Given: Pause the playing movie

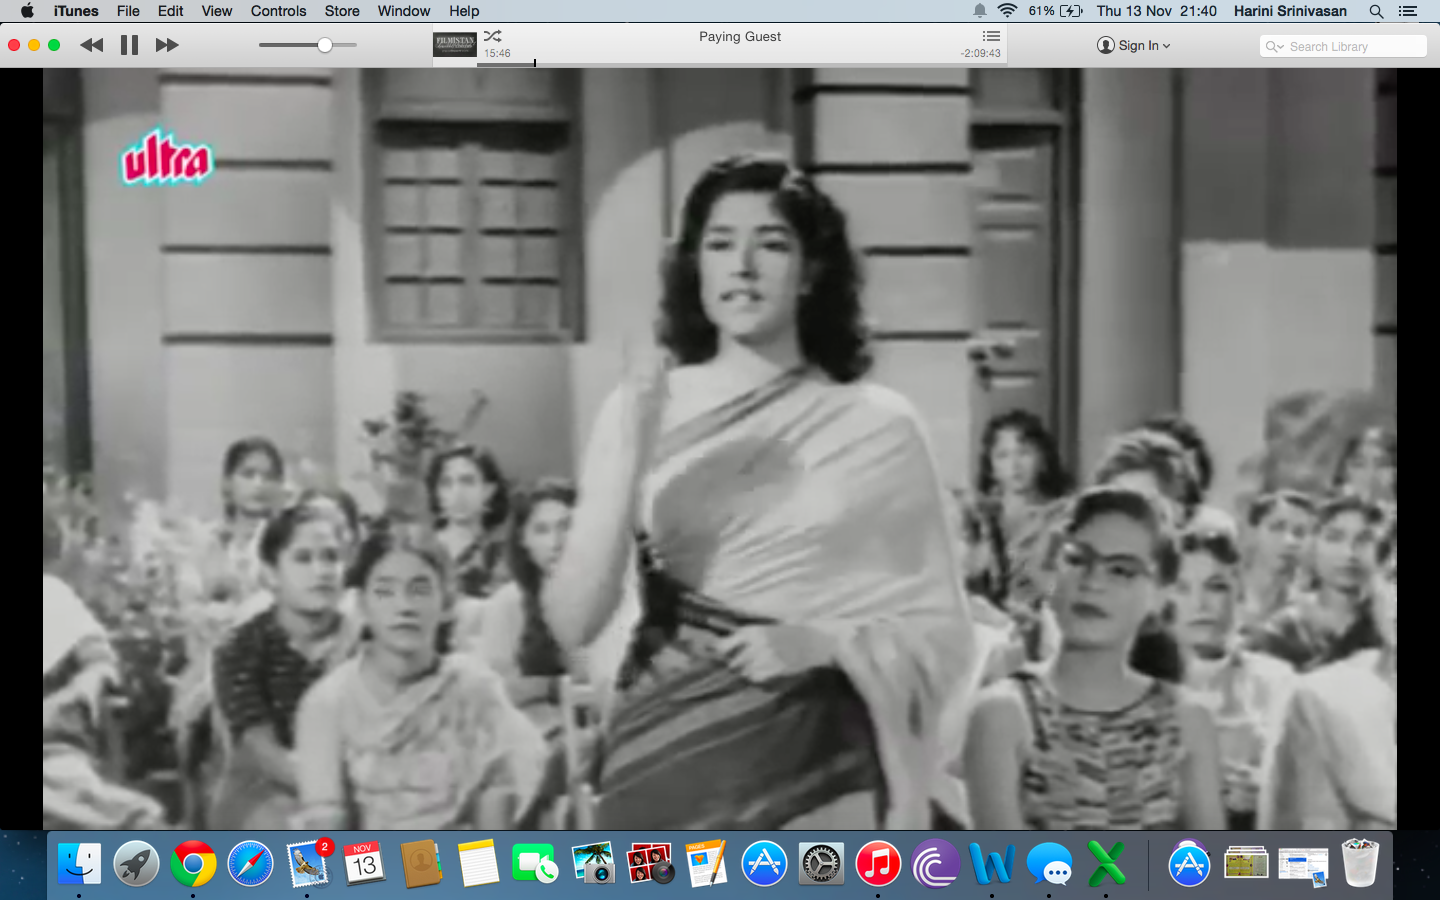Looking at the screenshot, I should point(129,45).
